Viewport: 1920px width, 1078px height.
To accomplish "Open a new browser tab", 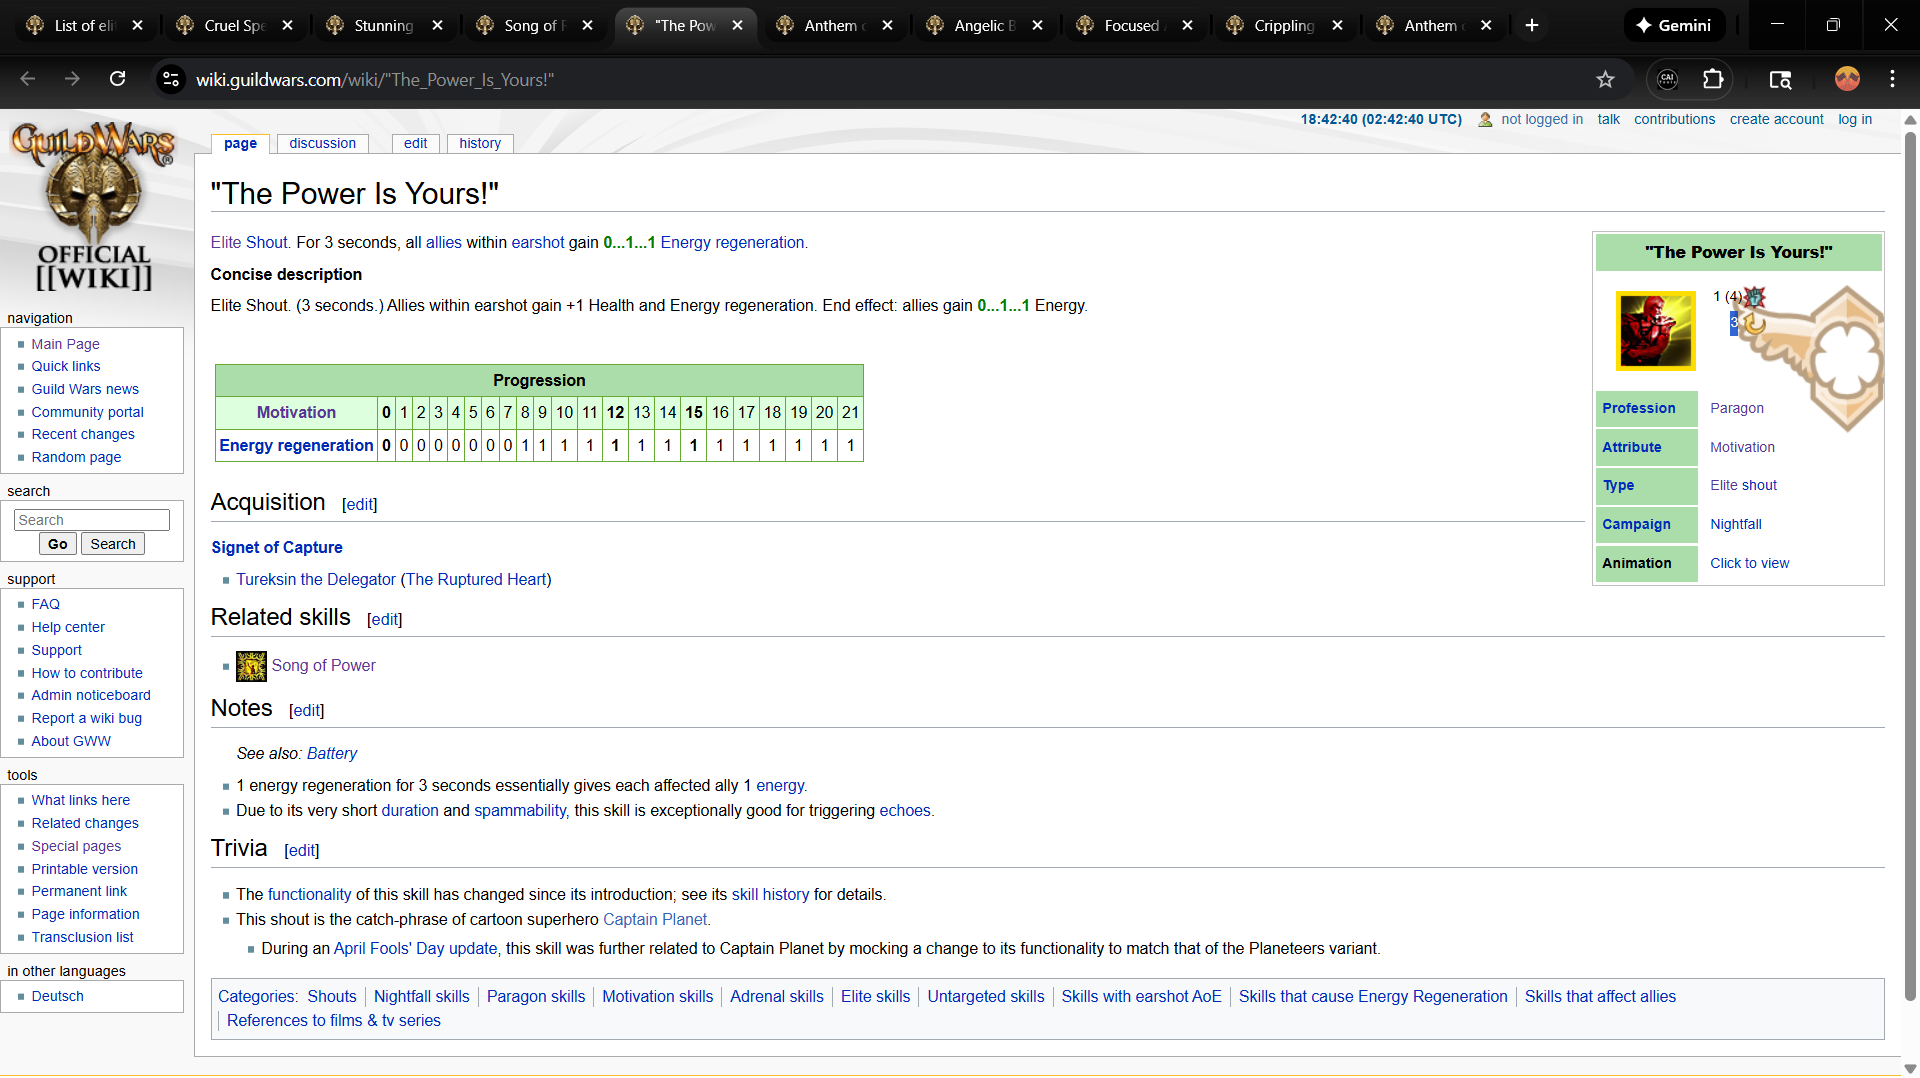I will (1532, 25).
